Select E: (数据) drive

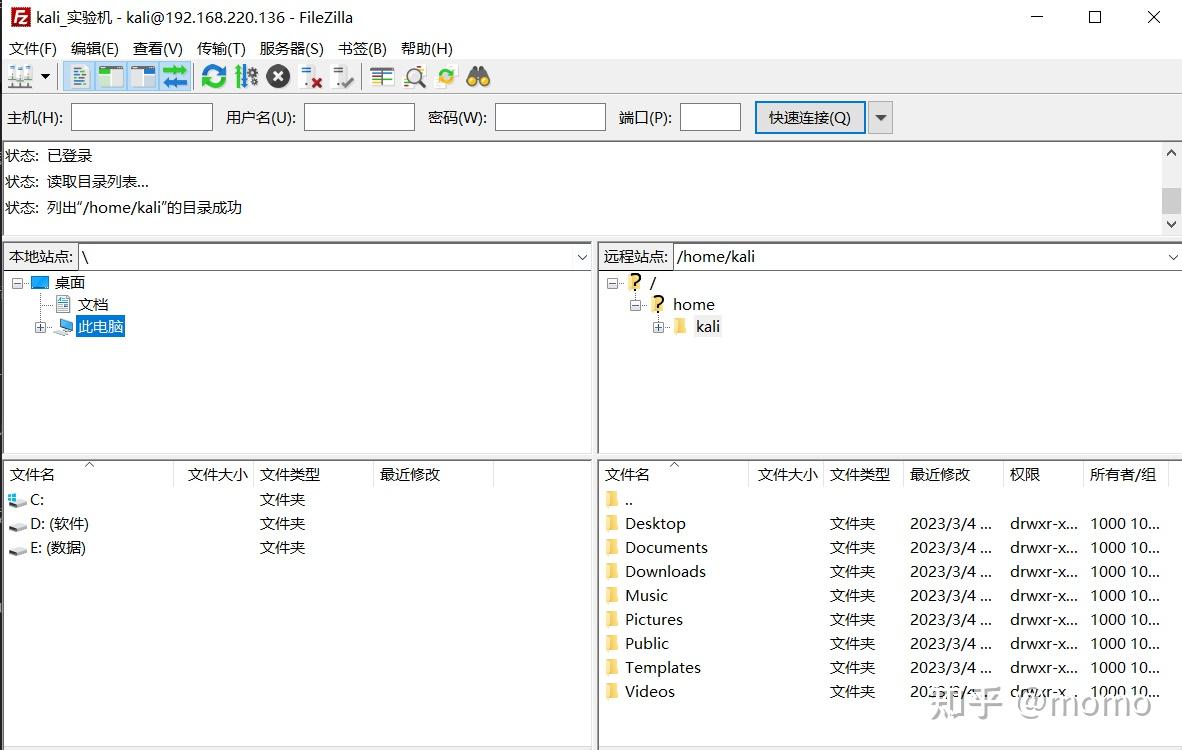pyautogui.click(x=57, y=547)
